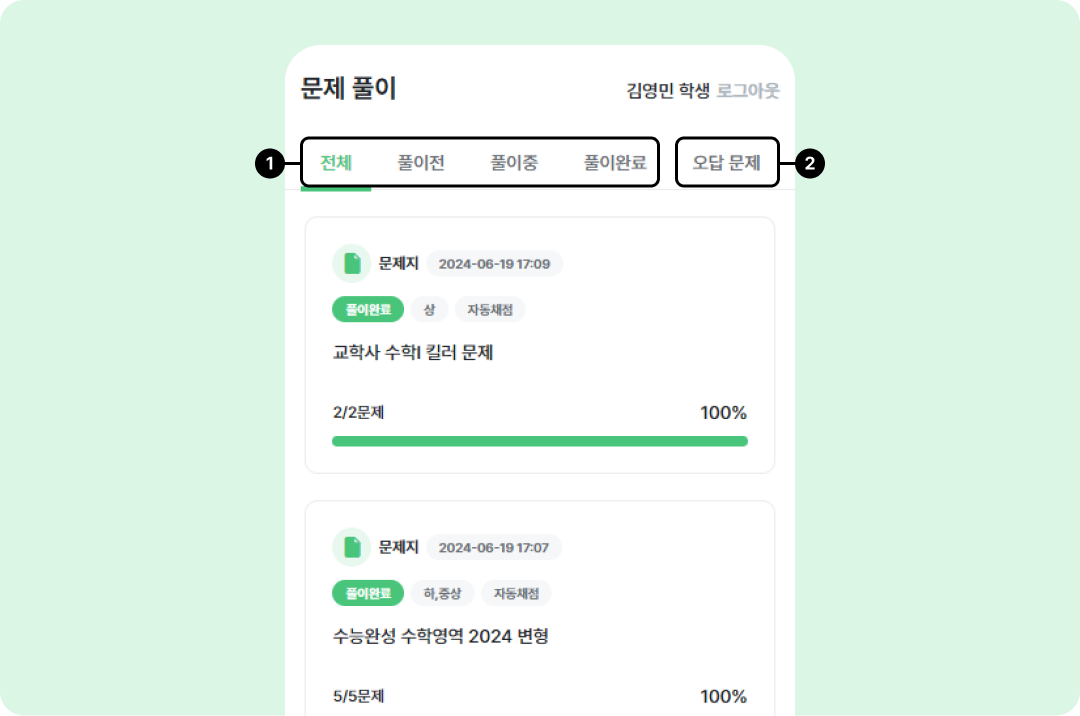The width and height of the screenshot is (1080, 716).
Task: Click the numbered marker 1 badge
Action: [x=269, y=163]
